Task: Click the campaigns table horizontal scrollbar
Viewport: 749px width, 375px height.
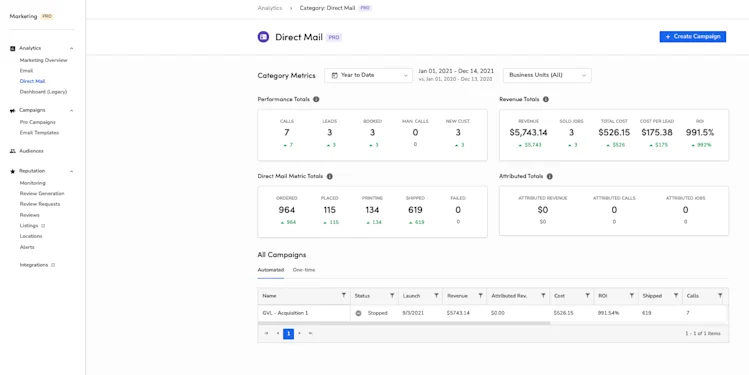Action: (x=404, y=323)
